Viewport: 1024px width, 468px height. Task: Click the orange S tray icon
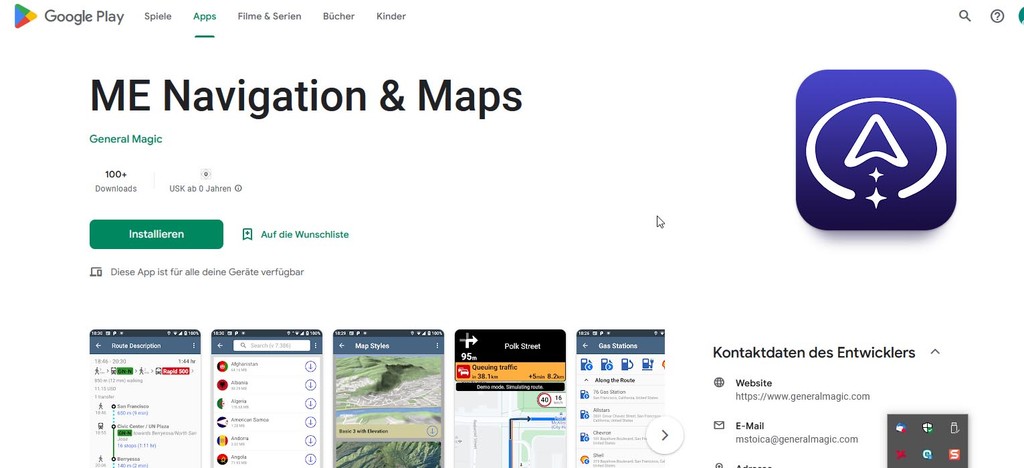[x=954, y=454]
